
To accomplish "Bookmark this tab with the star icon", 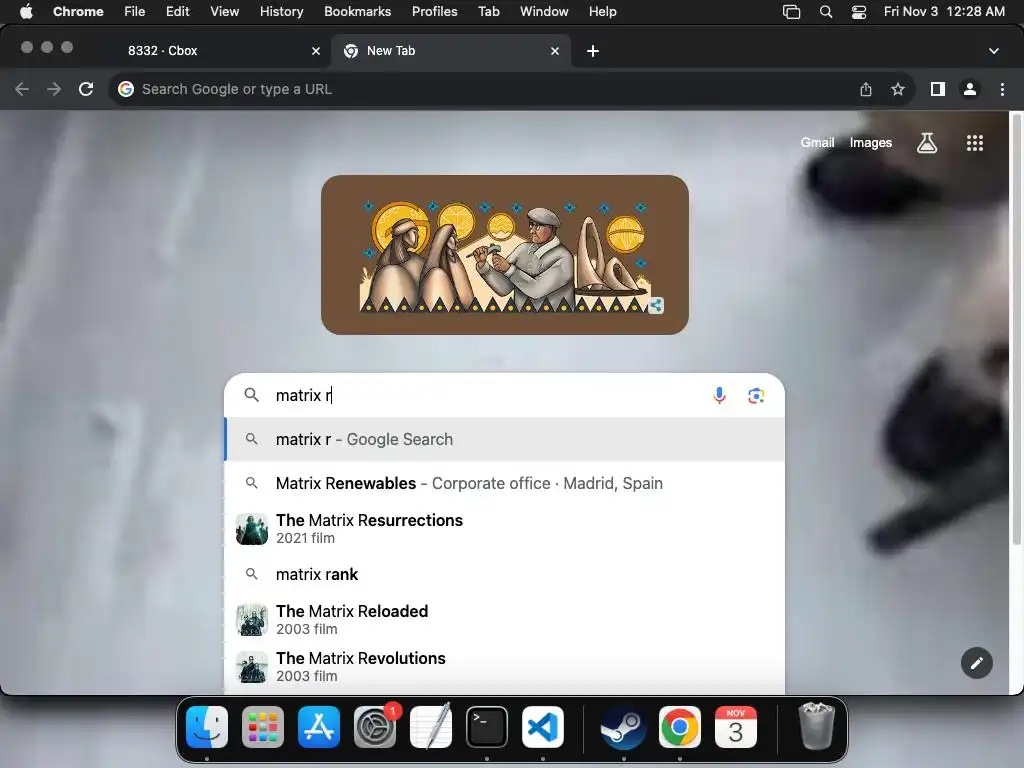I will 898,89.
